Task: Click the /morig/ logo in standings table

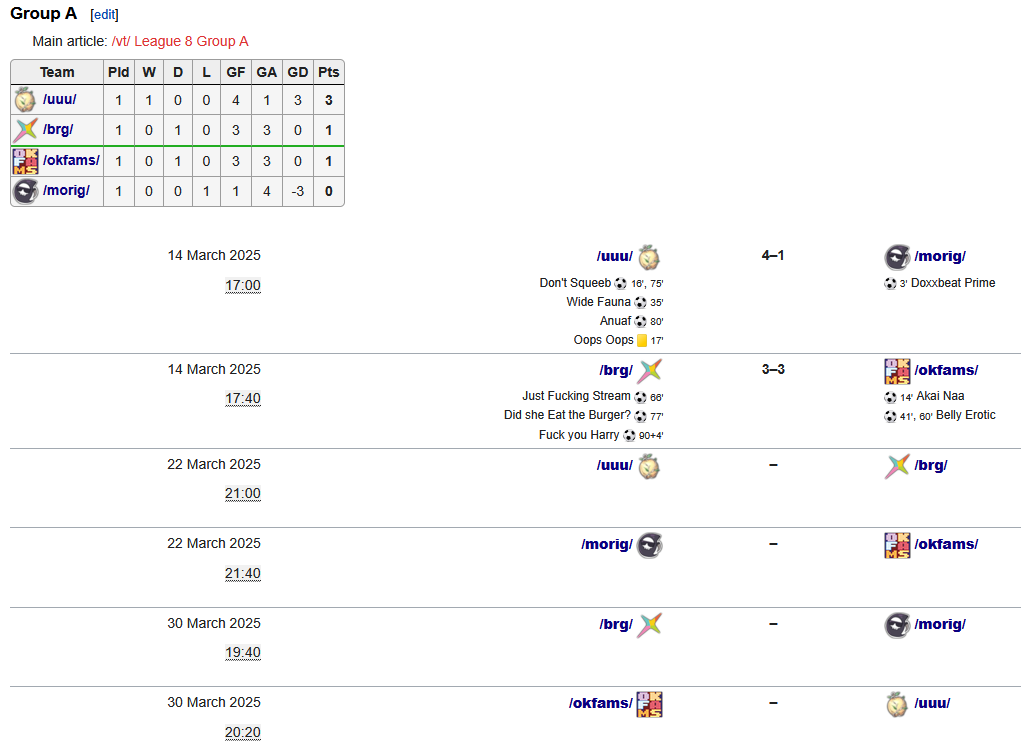Action: click(x=25, y=191)
